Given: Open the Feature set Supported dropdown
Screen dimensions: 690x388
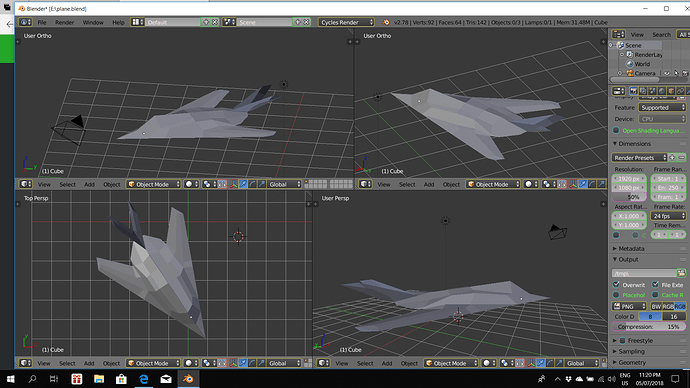Looking at the screenshot, I should pos(662,107).
